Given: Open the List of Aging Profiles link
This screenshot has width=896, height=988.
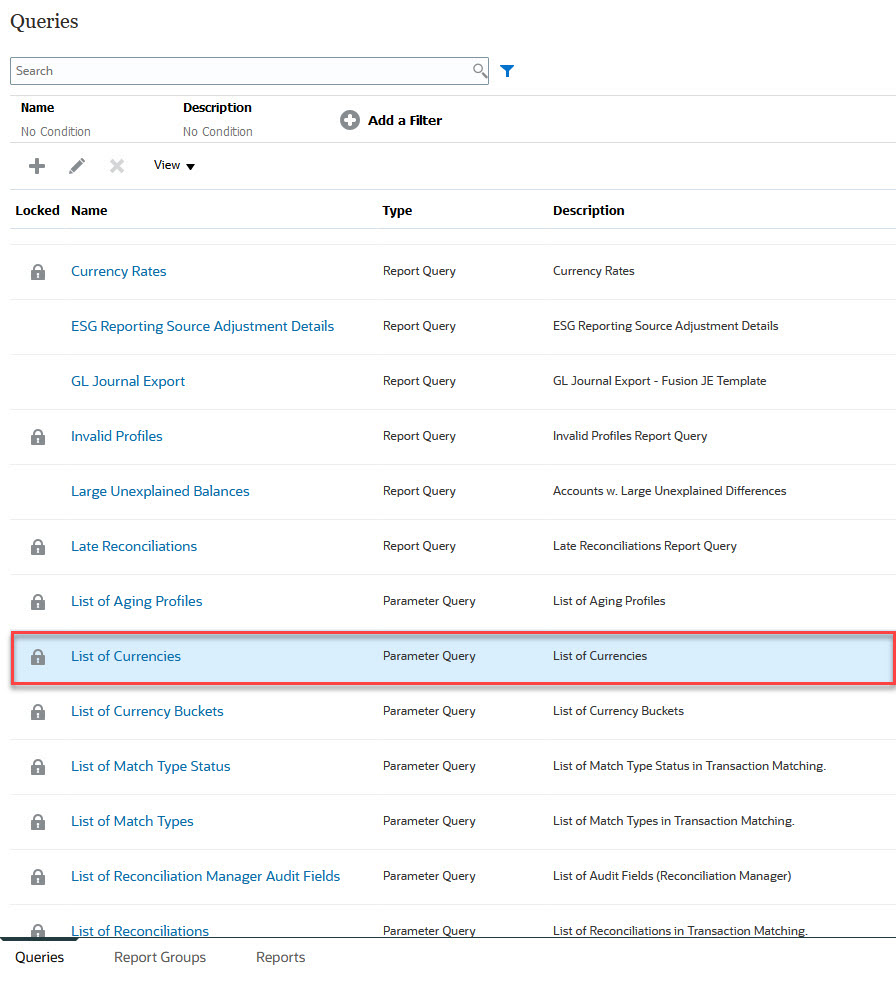Looking at the screenshot, I should pyautogui.click(x=137, y=601).
